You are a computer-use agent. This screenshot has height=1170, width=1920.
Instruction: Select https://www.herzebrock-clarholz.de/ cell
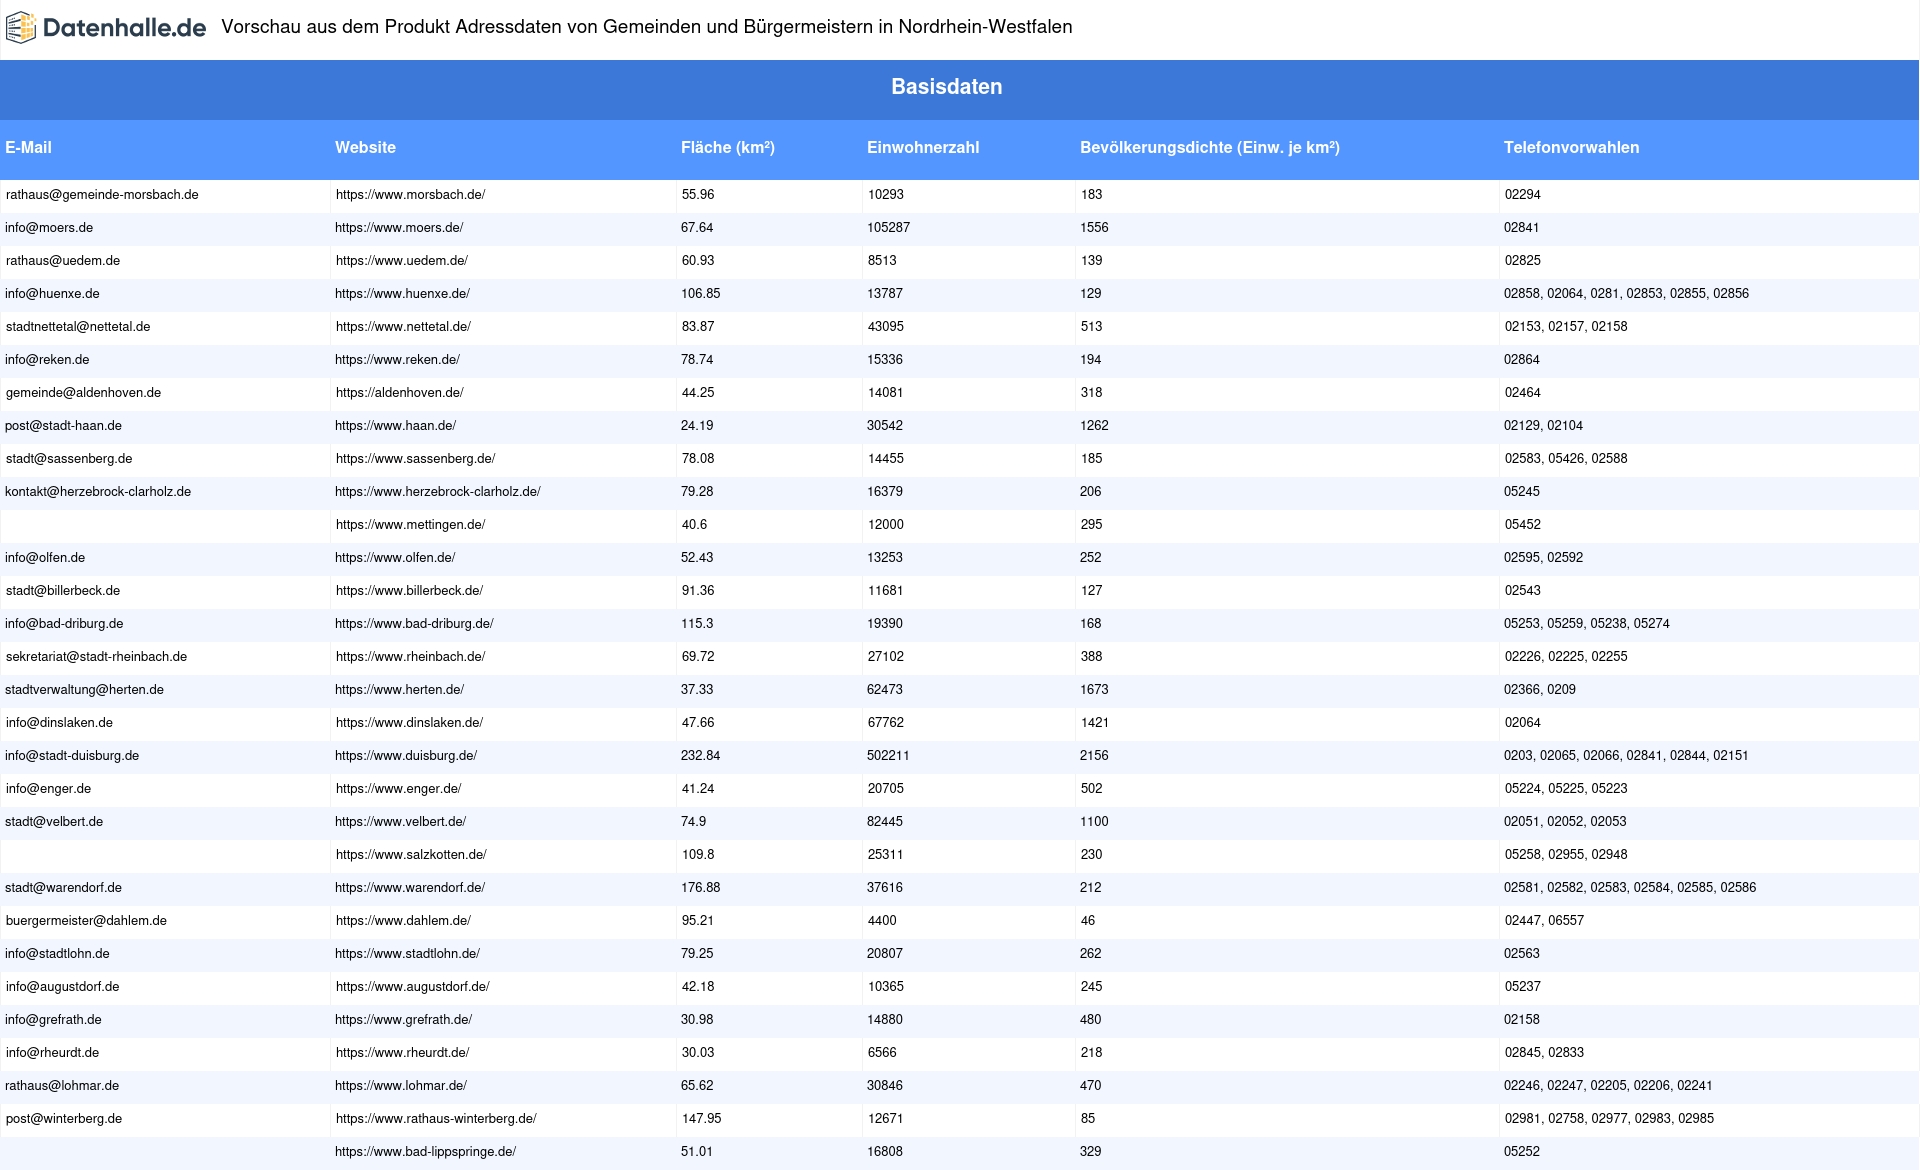coord(437,492)
